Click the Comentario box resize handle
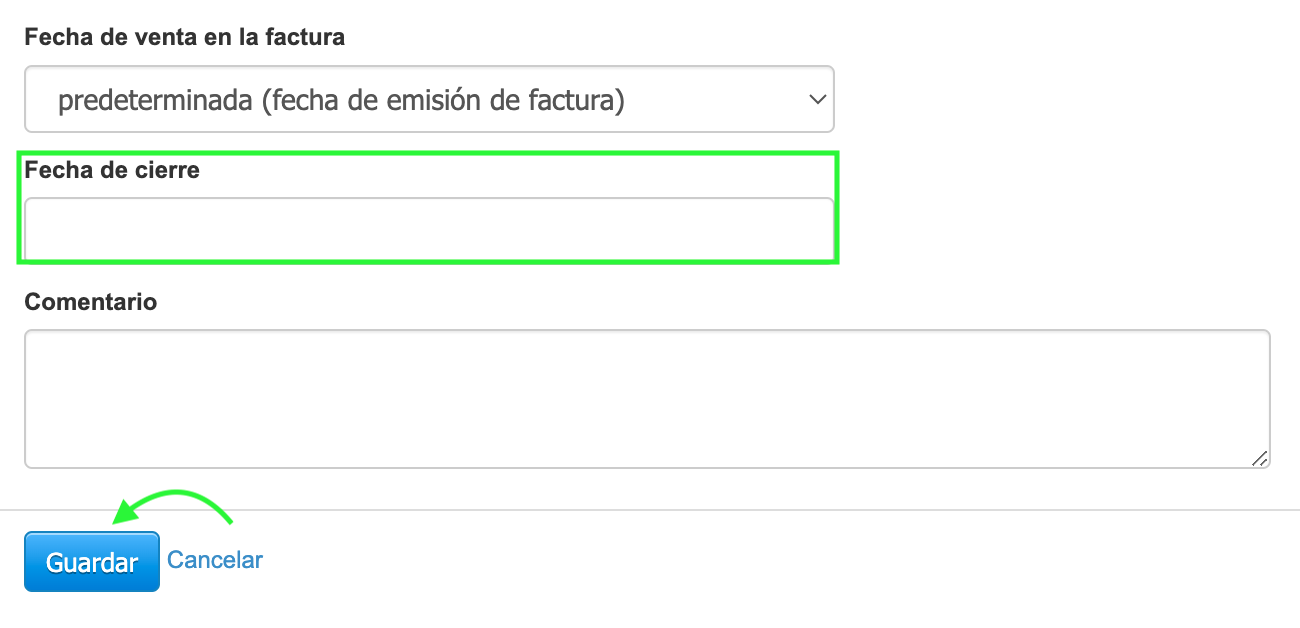 (x=1259, y=458)
